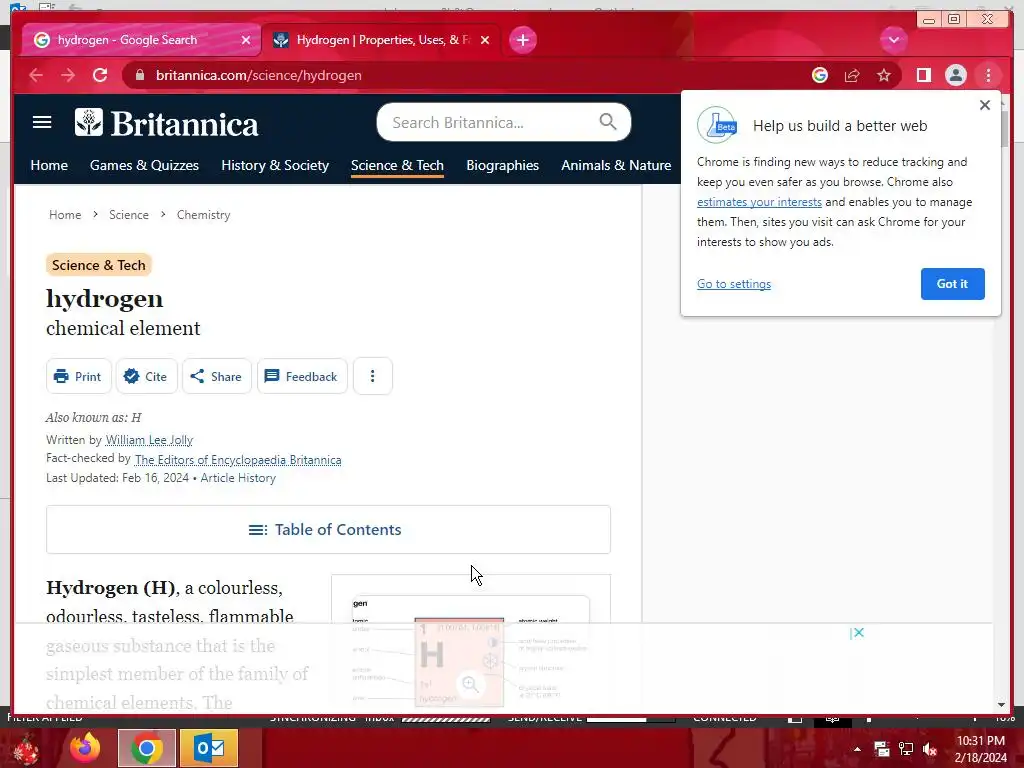Screen dimensions: 1024x768
Task: Open Home in Britannica nav
Action: pos(49,165)
